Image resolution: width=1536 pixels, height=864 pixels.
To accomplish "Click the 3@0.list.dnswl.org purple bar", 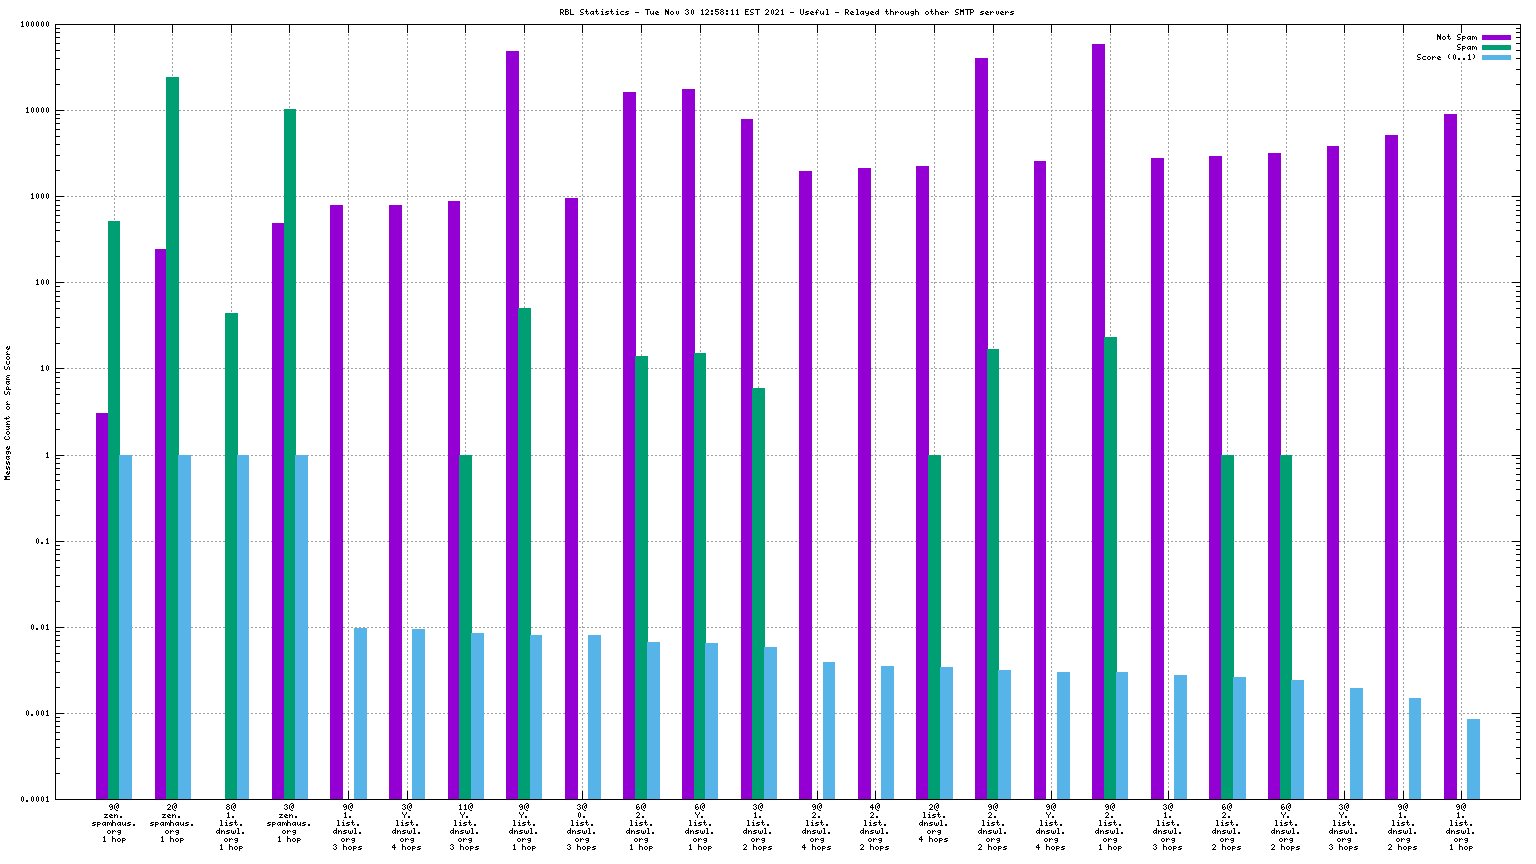I will (571, 498).
